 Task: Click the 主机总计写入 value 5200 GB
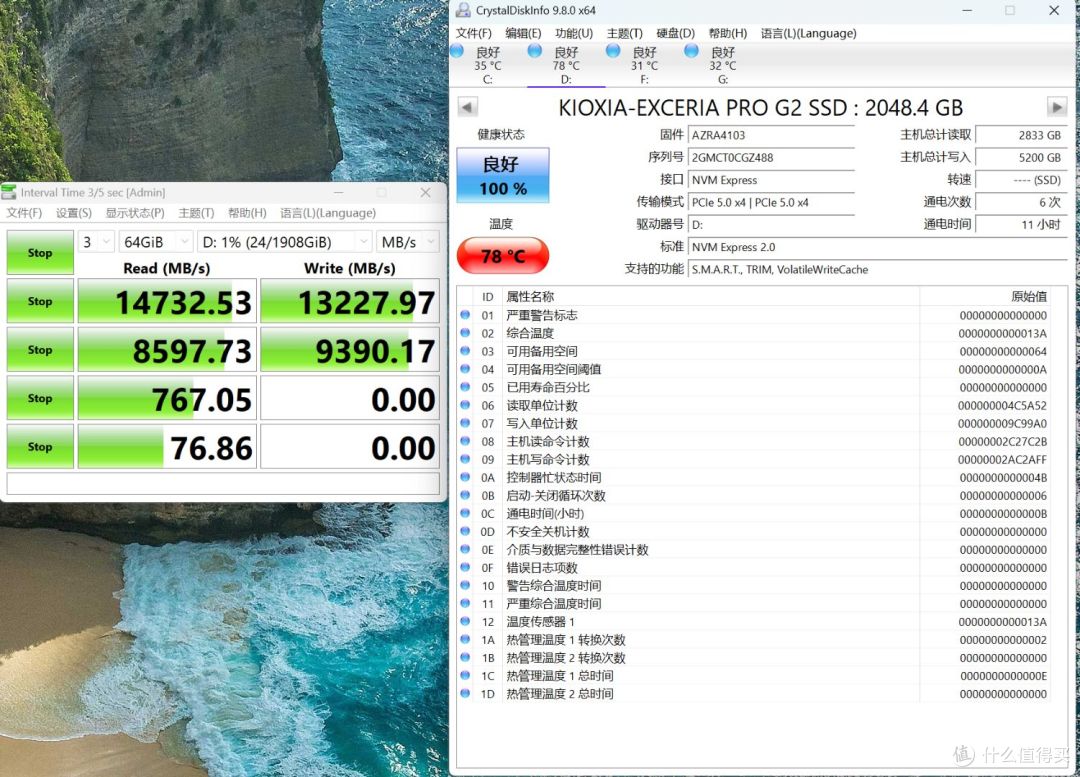[1021, 157]
